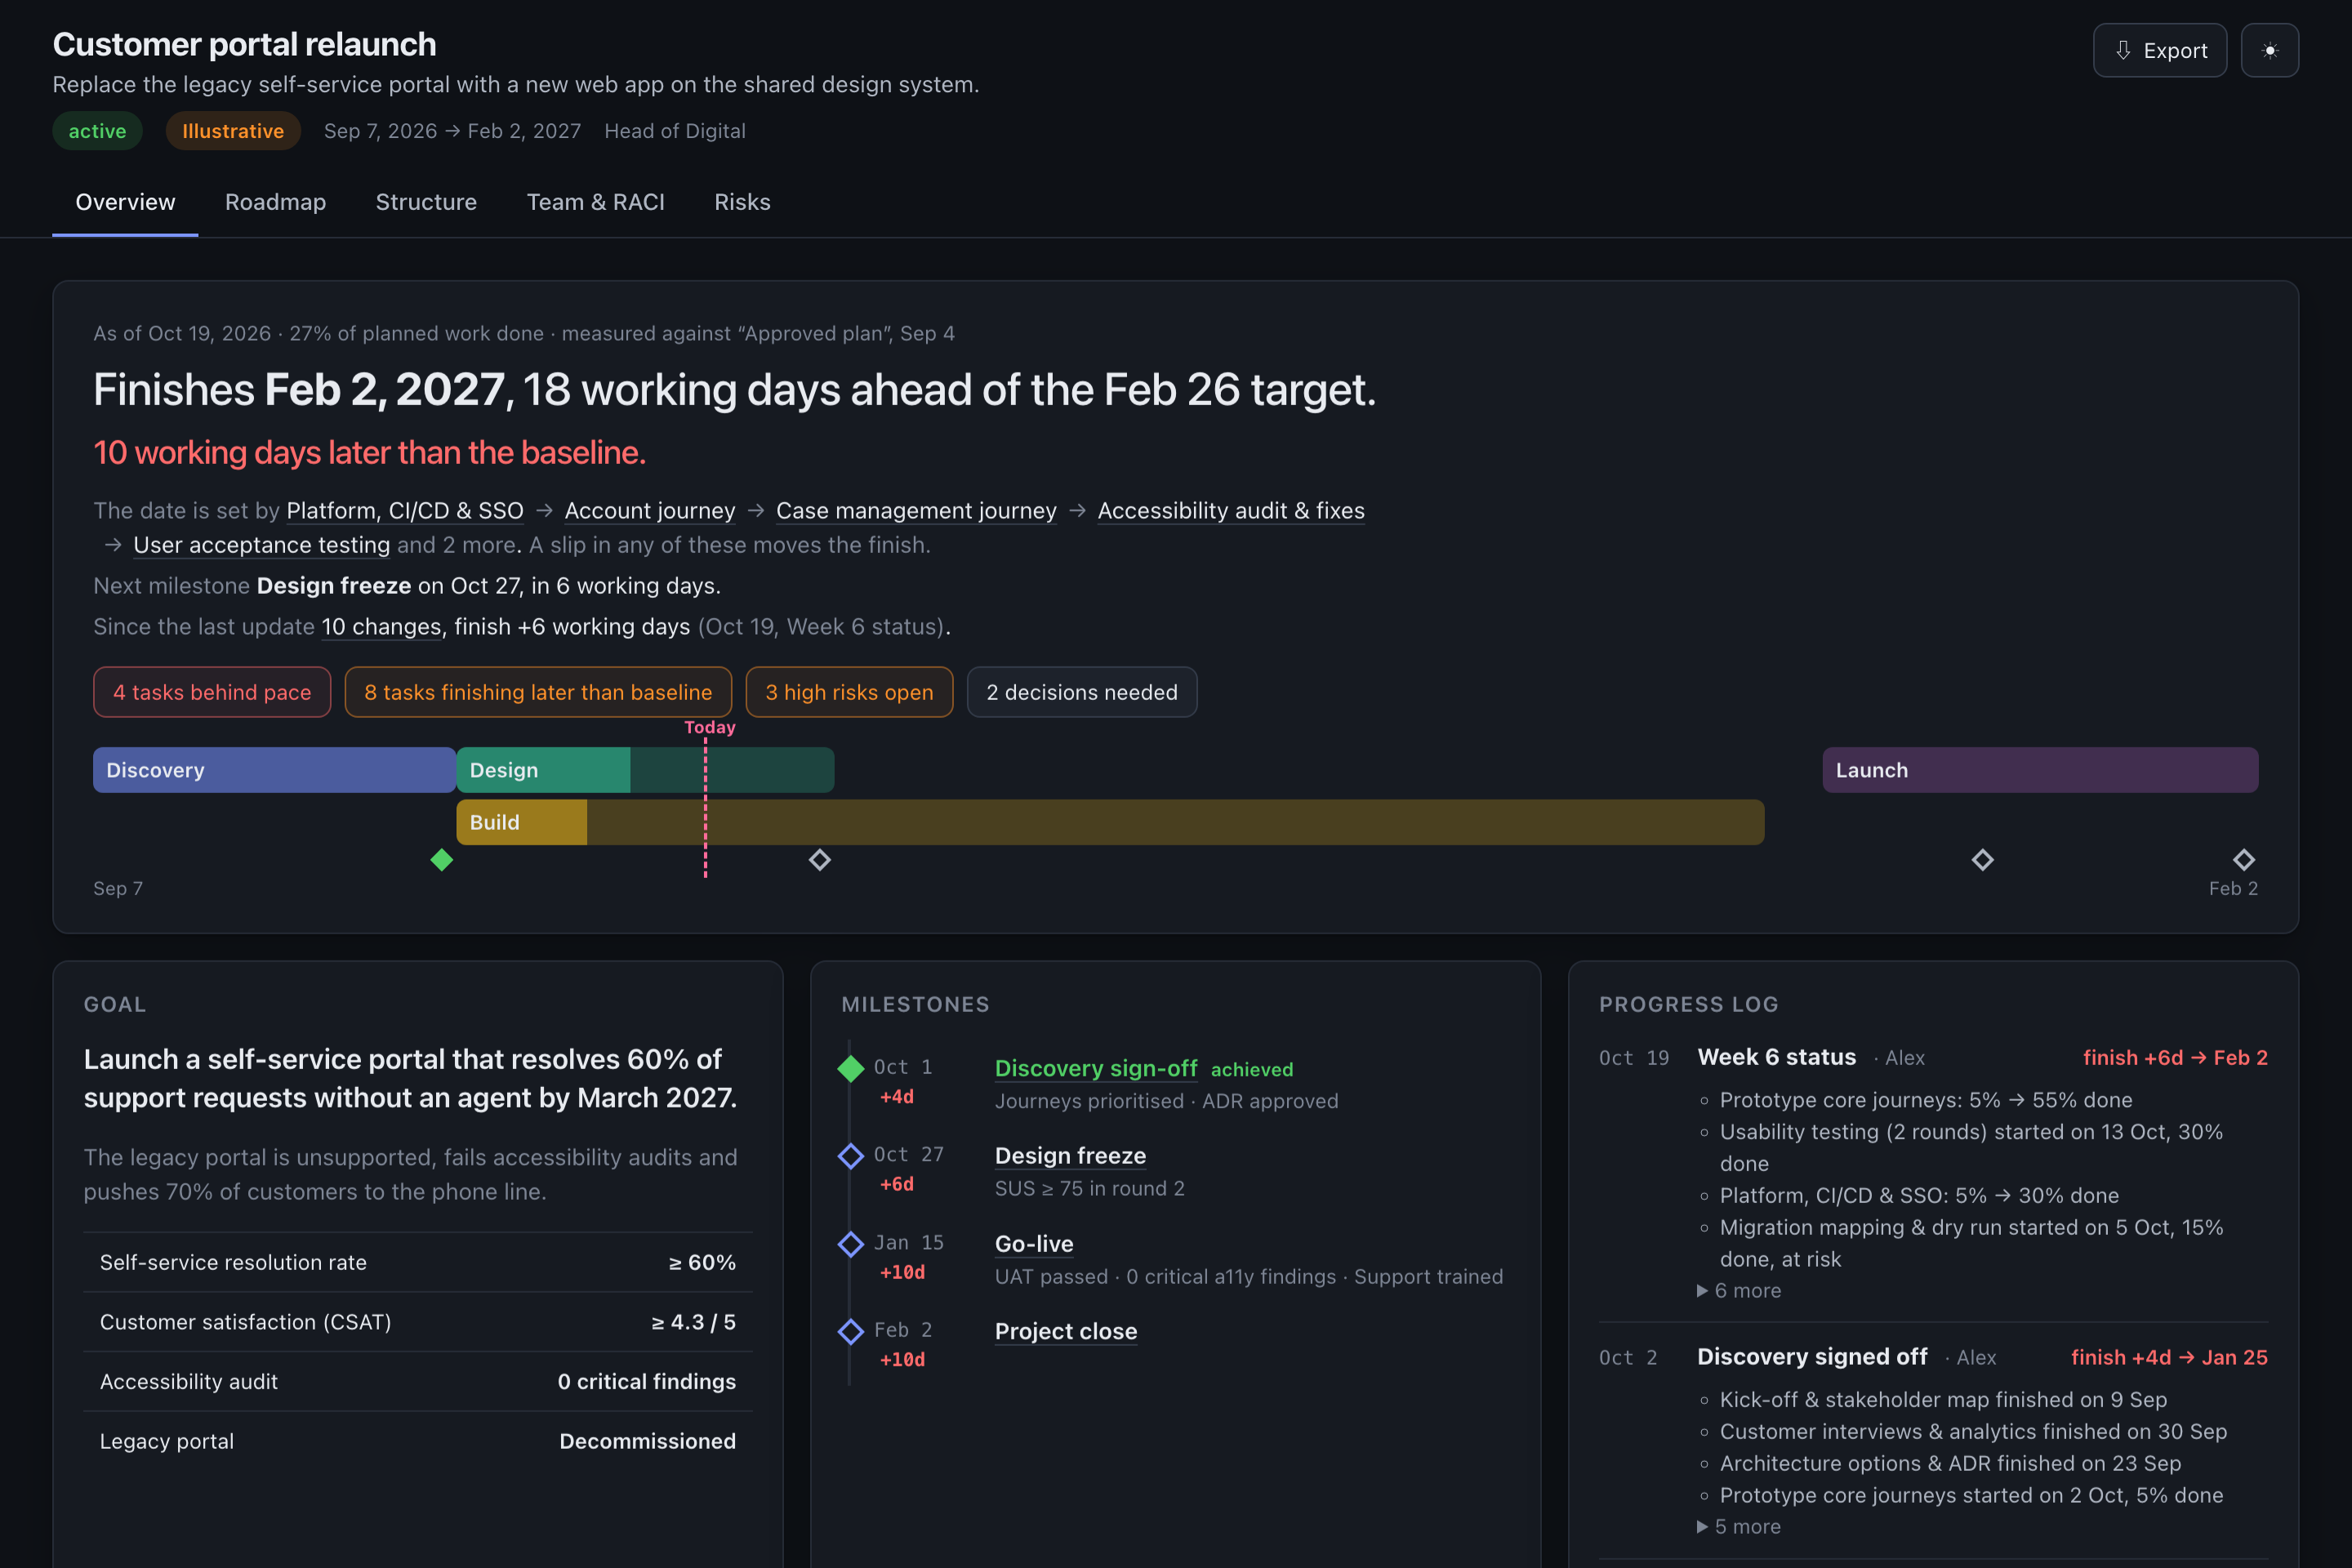Click the diamond icon beside Oct 27 milestone

[851, 1156]
